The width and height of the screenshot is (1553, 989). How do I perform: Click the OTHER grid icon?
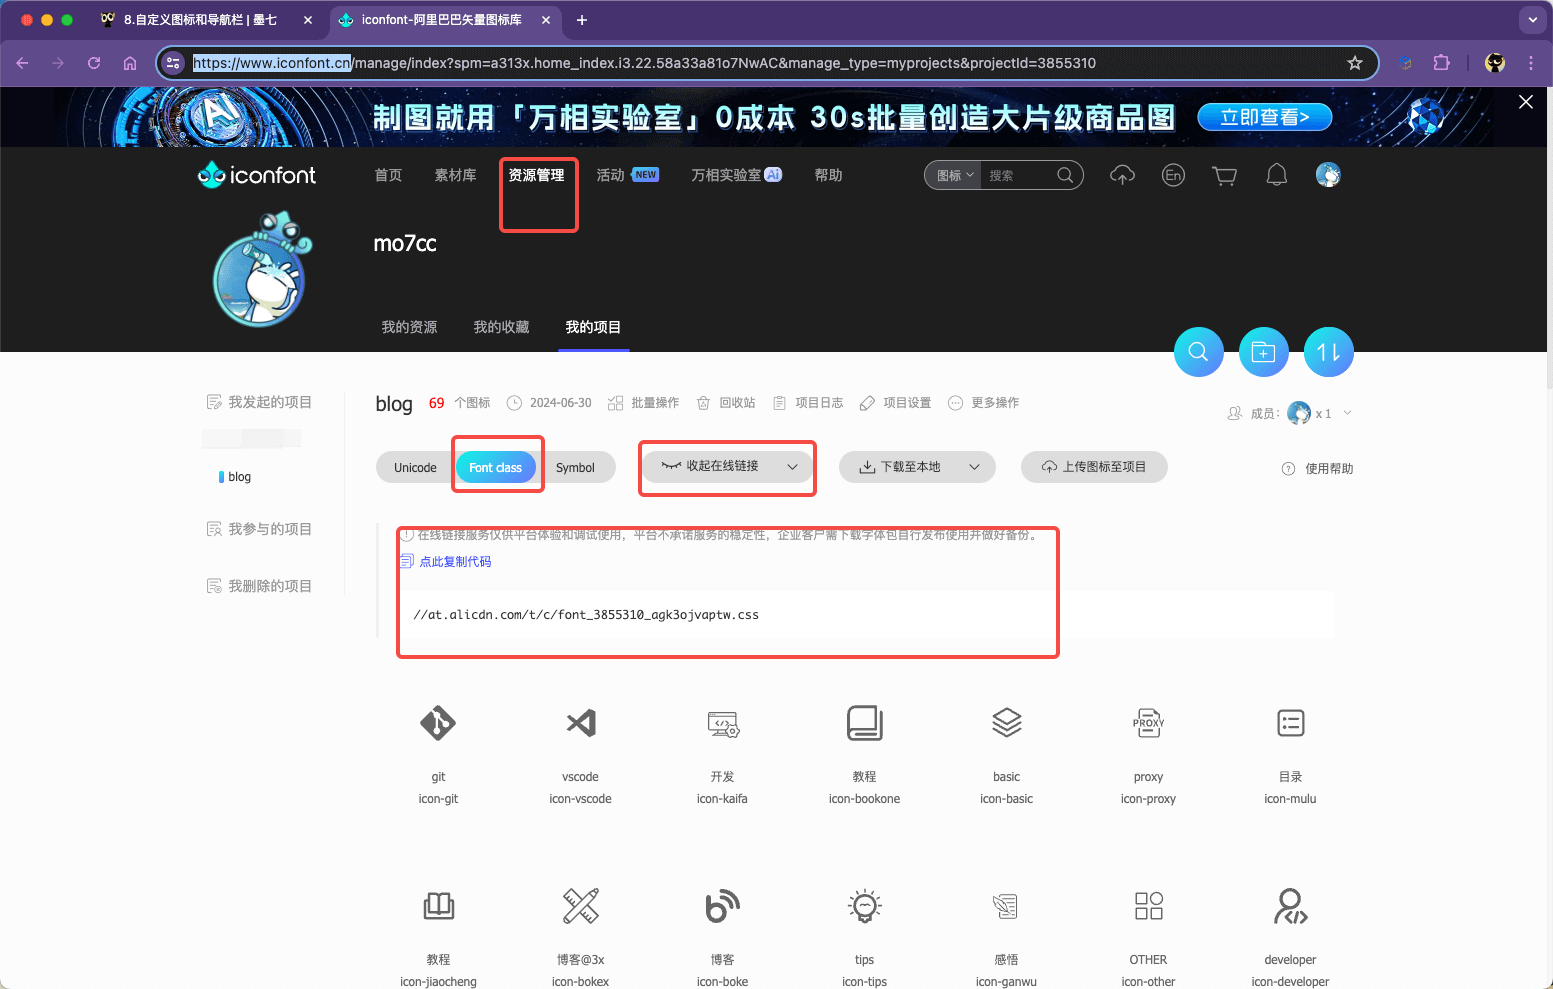point(1148,906)
